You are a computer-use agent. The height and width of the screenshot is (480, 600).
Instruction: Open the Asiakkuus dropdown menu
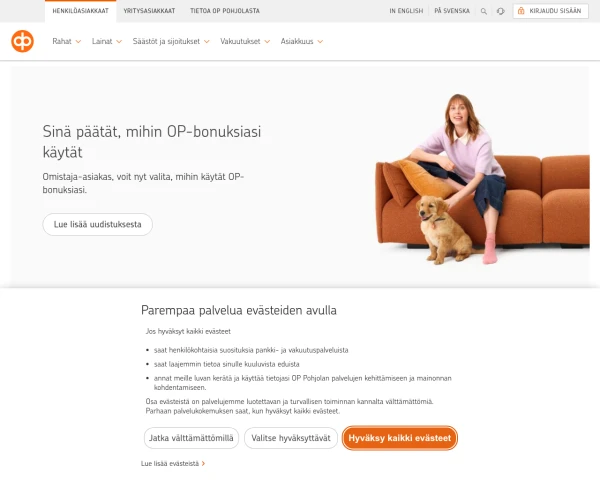[302, 41]
